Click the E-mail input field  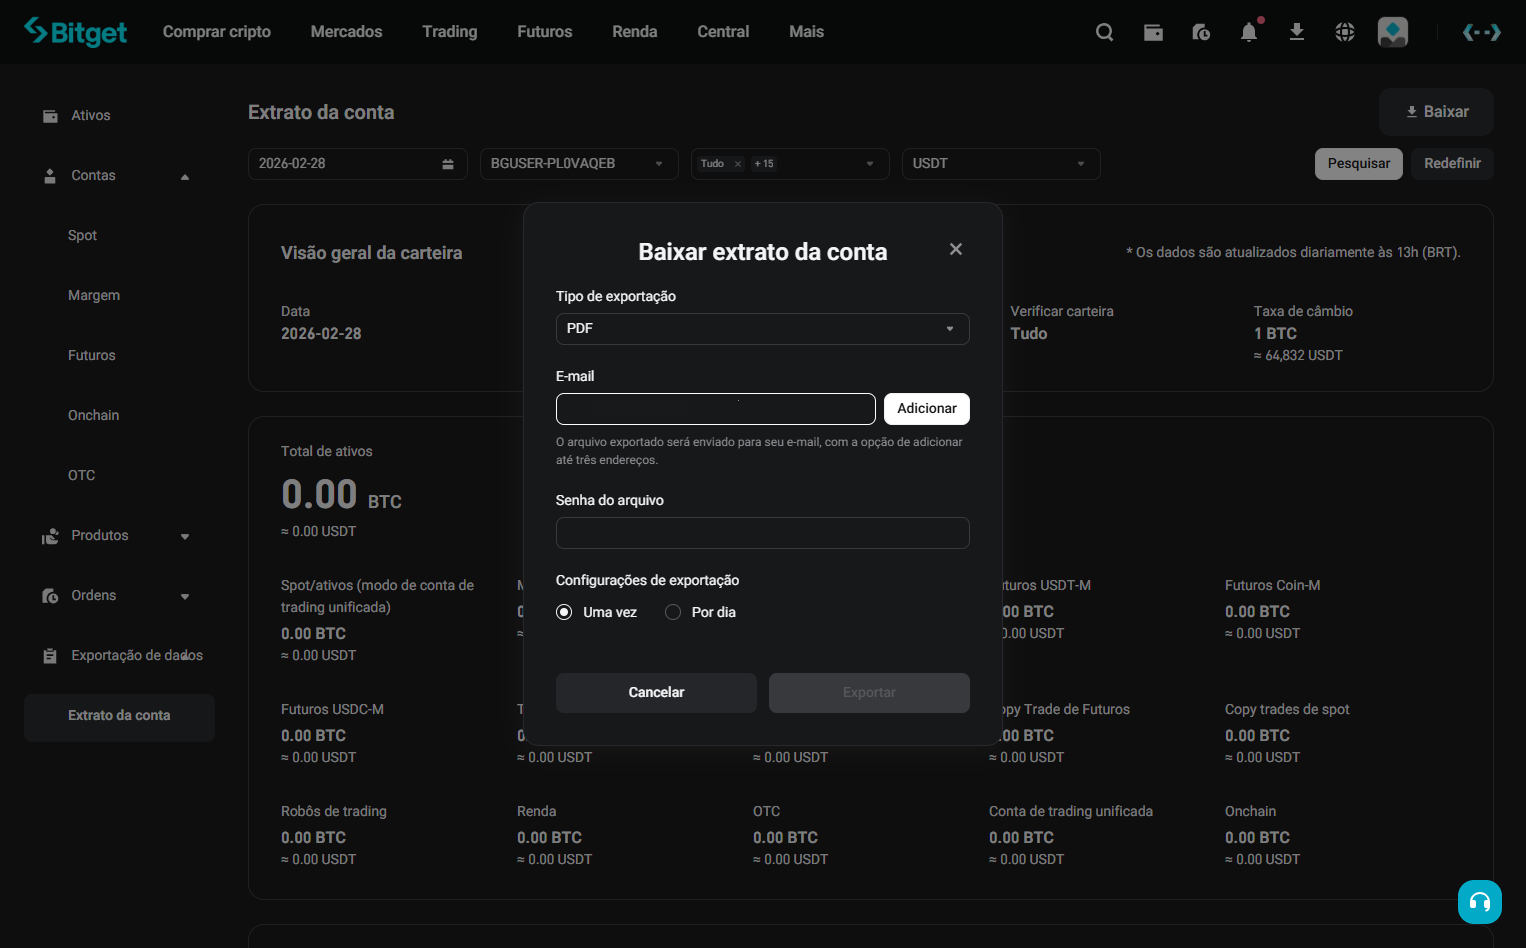pyautogui.click(x=716, y=409)
